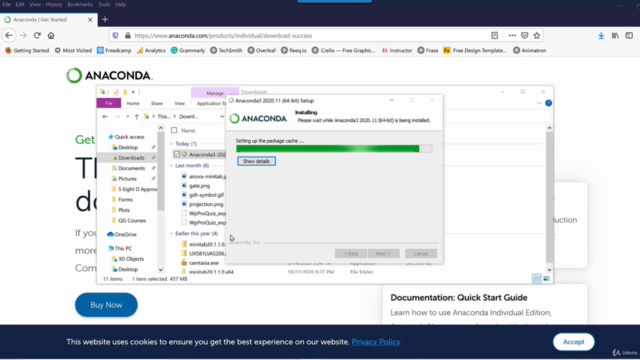Go to Firefox home page icon
The image size is (640, 360).
click(x=51, y=36)
